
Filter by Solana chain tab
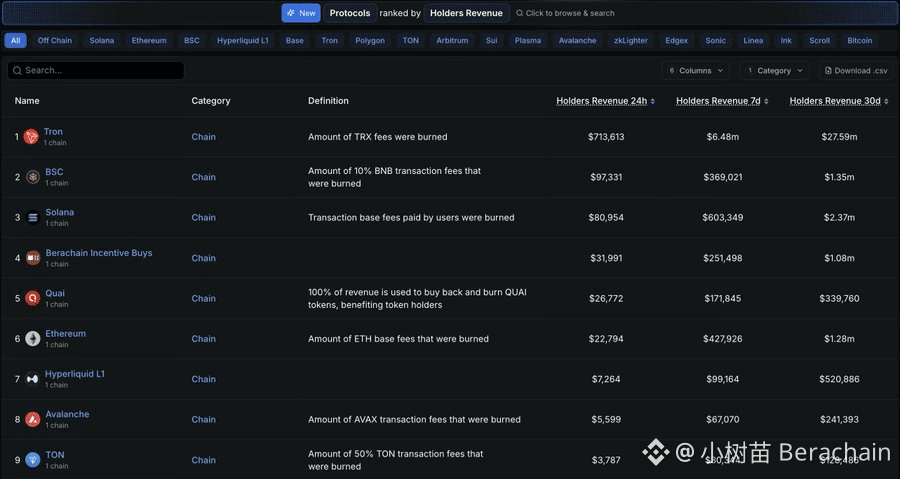(x=102, y=40)
